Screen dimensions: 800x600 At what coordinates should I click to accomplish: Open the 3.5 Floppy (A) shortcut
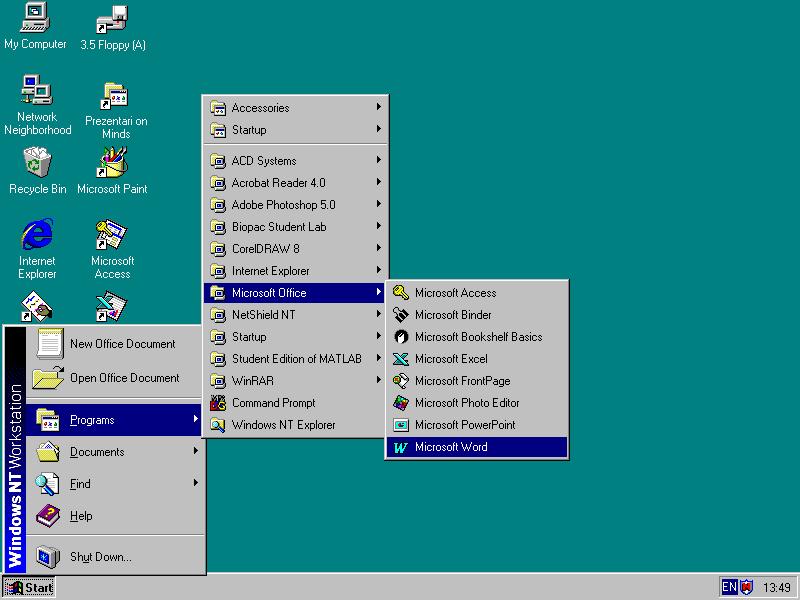[113, 28]
